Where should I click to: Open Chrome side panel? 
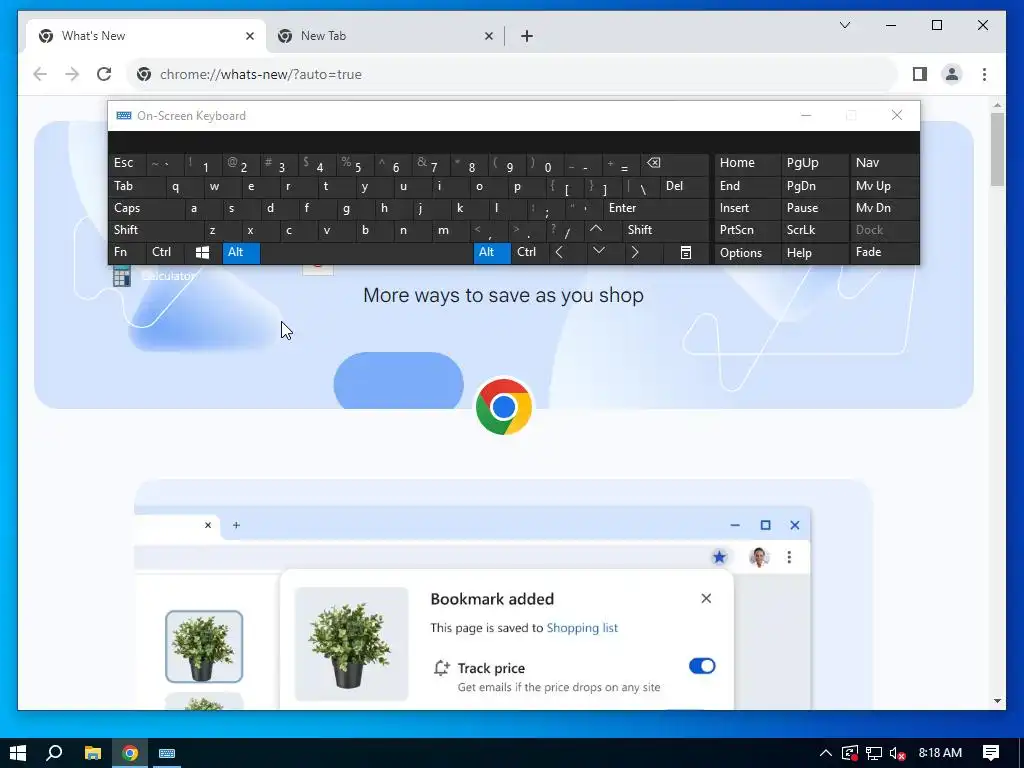920,74
